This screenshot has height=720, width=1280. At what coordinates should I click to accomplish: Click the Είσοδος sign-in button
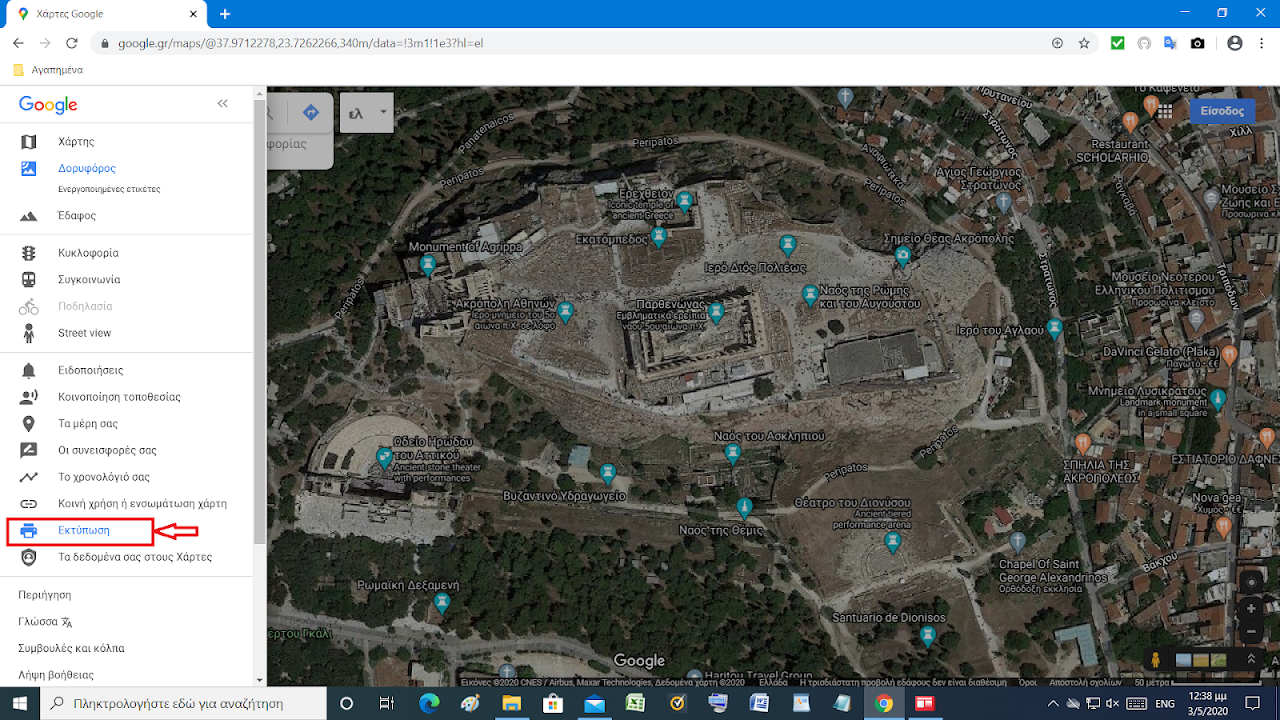tap(1221, 111)
